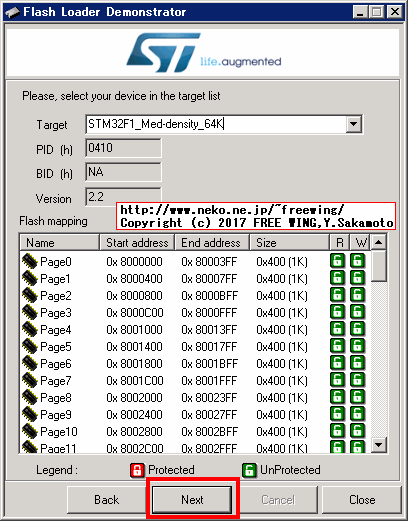Screen dimensions: 408x521
Task: Click Page8 start address 0x 8002000
Action: [134, 397]
